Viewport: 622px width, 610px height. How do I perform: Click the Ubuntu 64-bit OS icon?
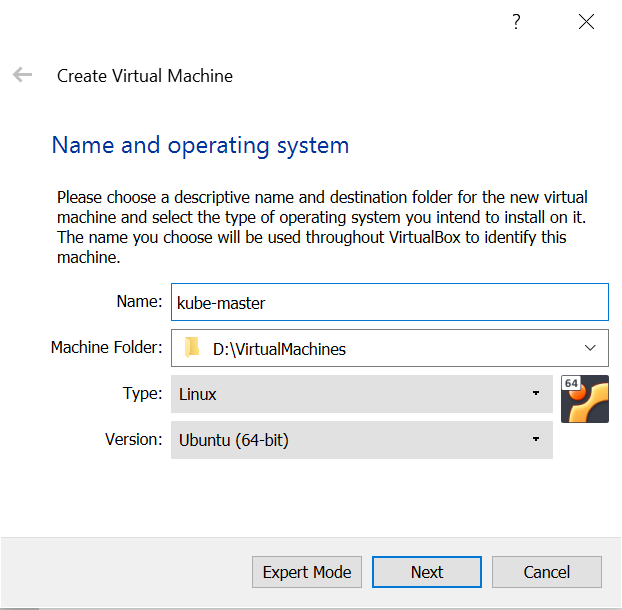(585, 399)
